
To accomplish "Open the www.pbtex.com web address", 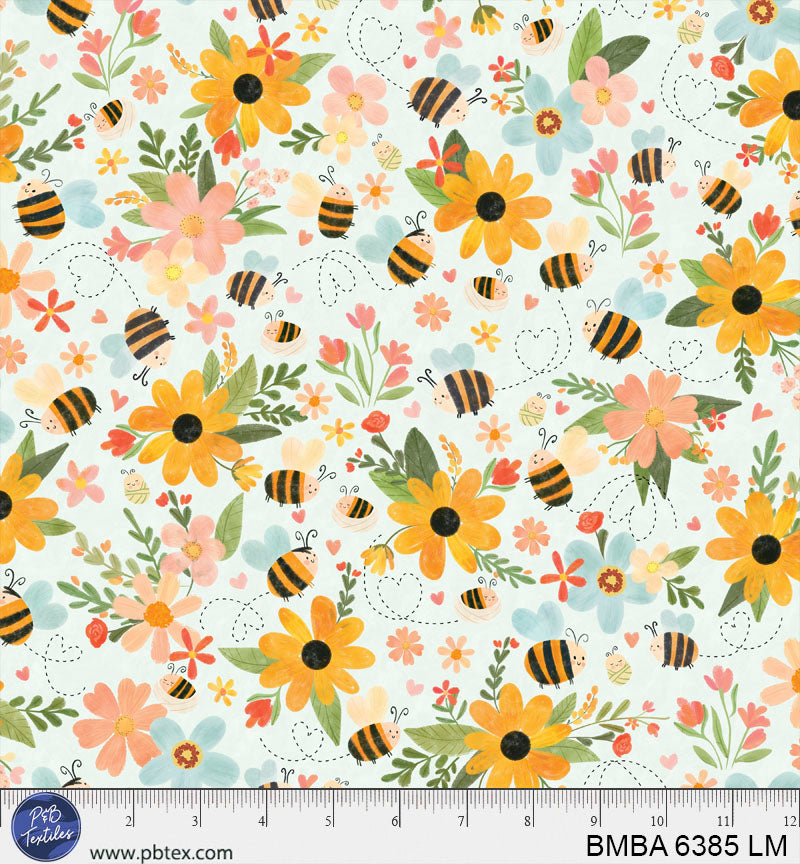I will tap(161, 854).
